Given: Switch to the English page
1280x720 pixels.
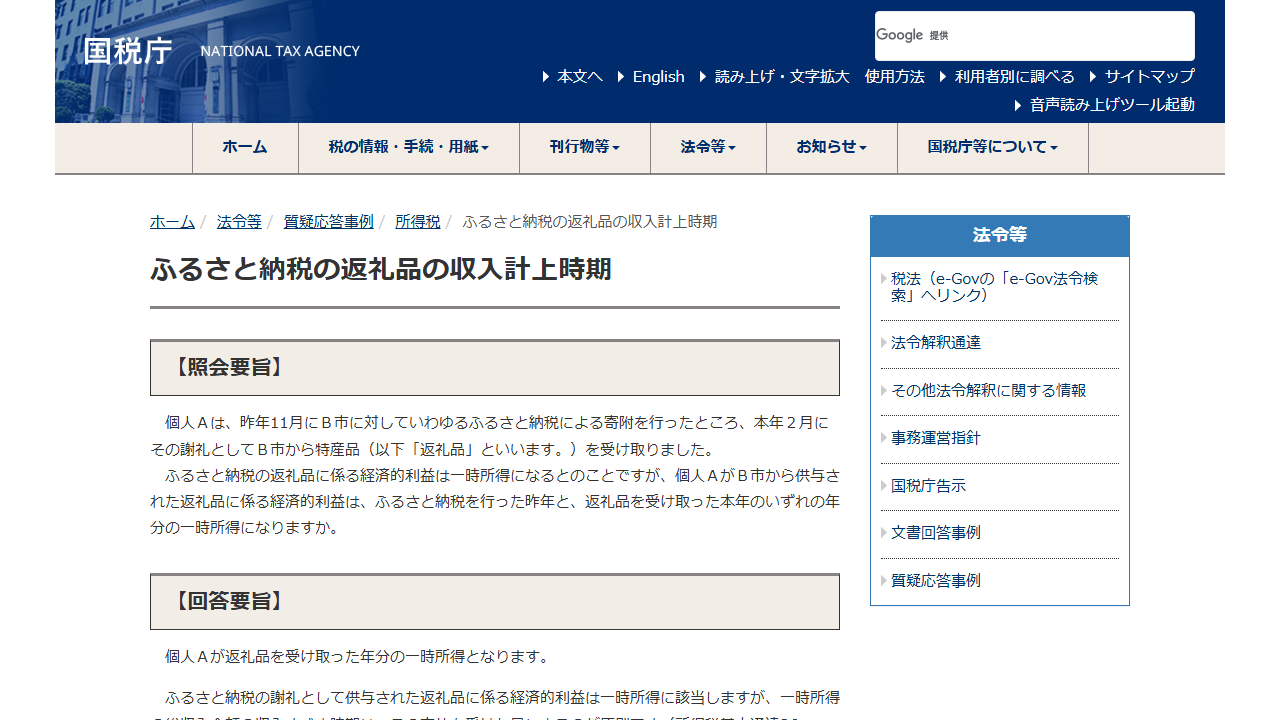Looking at the screenshot, I should 658,76.
